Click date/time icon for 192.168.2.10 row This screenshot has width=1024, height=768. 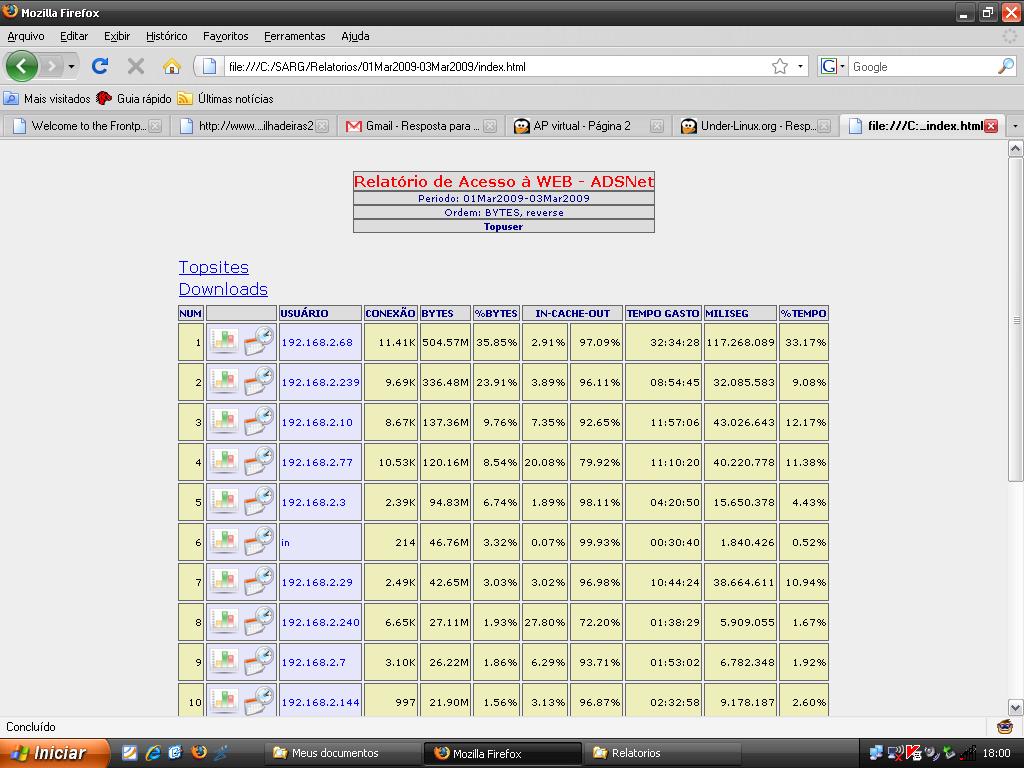coord(259,421)
